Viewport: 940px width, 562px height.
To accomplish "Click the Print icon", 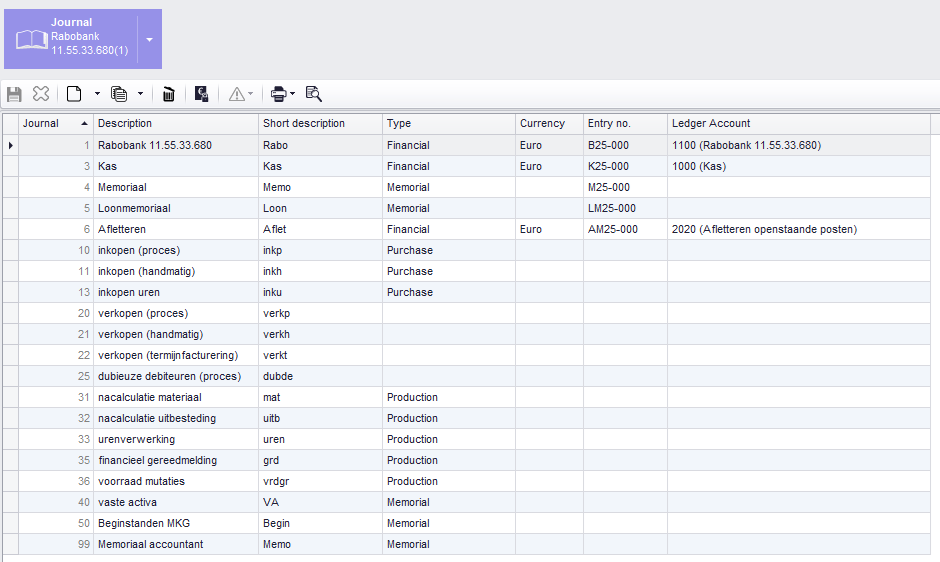I will pyautogui.click(x=279, y=94).
